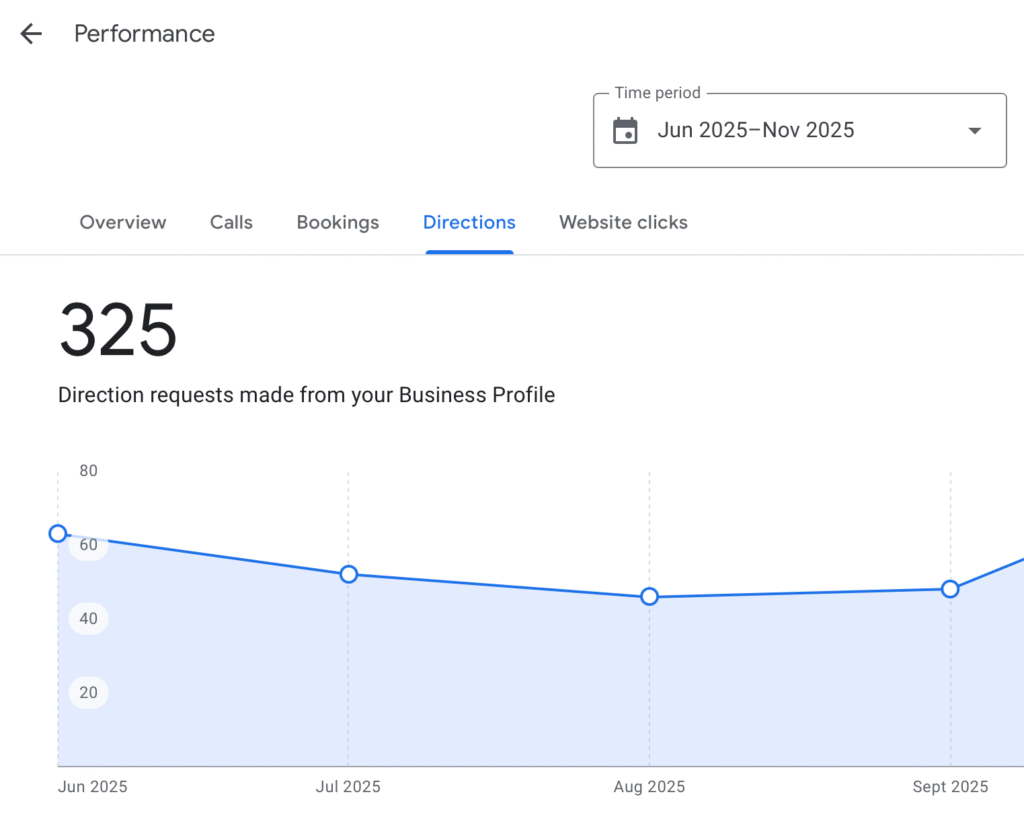Click the Direction requests description text
The height and width of the screenshot is (815, 1024).
[x=306, y=395]
